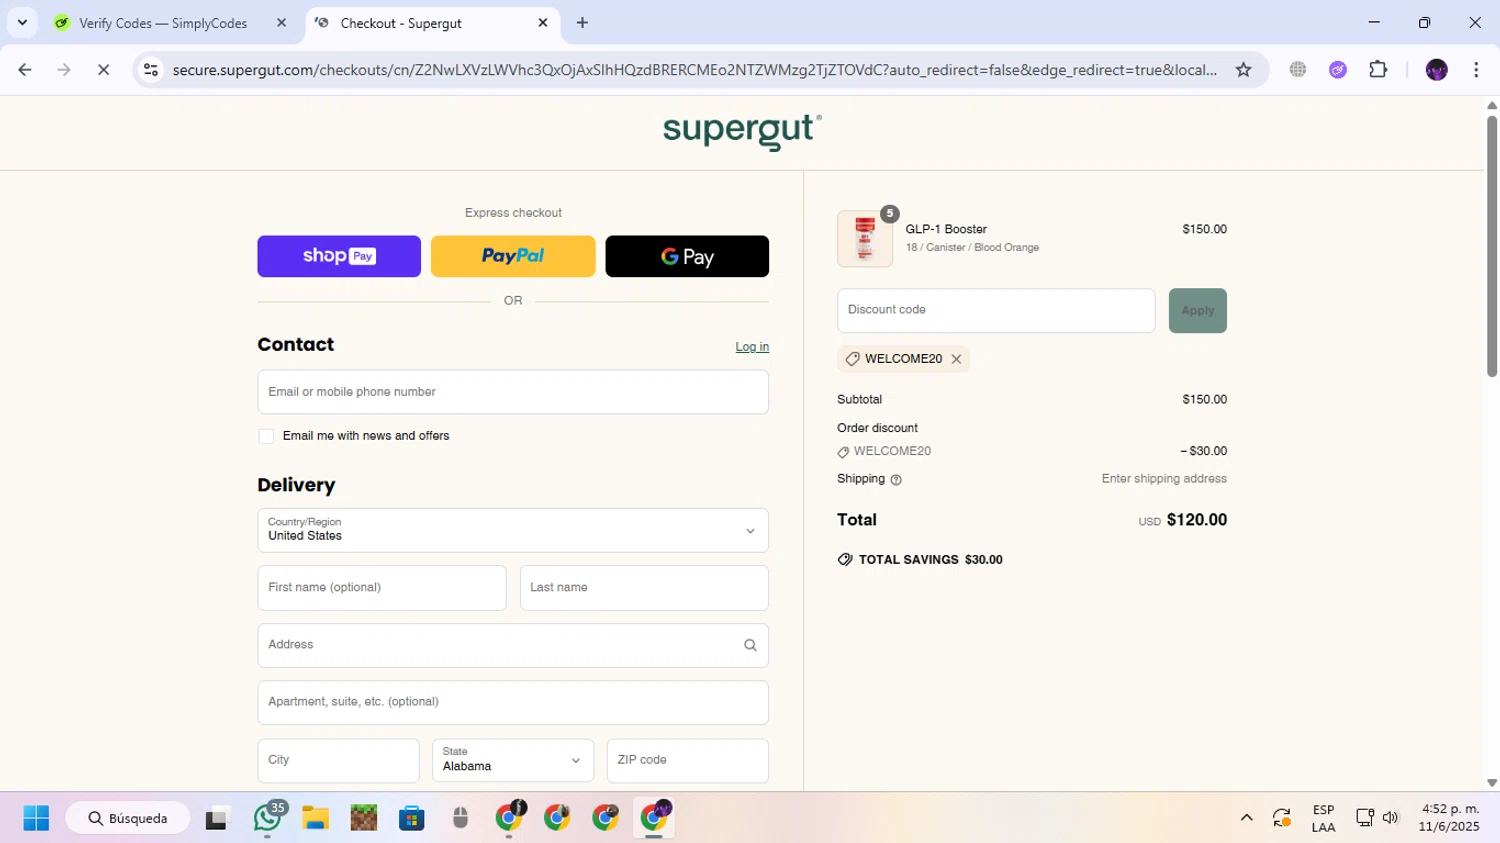Image resolution: width=1500 pixels, height=843 pixels.
Task: Click the GLP-1 Booster product thumbnail
Action: 865,239
